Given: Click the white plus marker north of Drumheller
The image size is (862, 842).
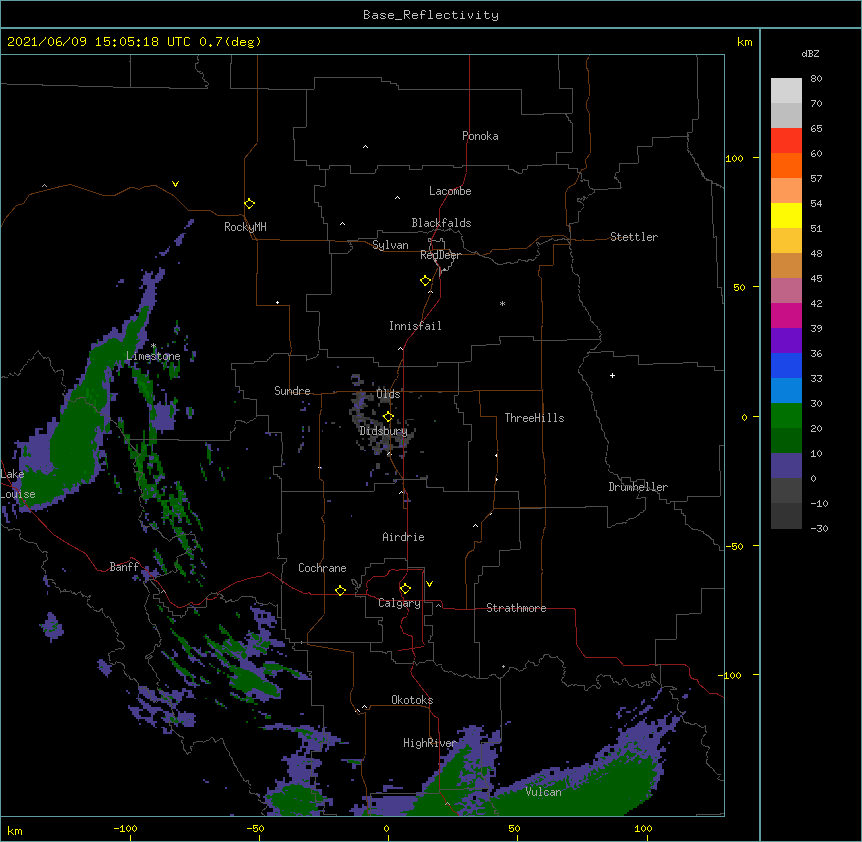Looking at the screenshot, I should point(612,375).
